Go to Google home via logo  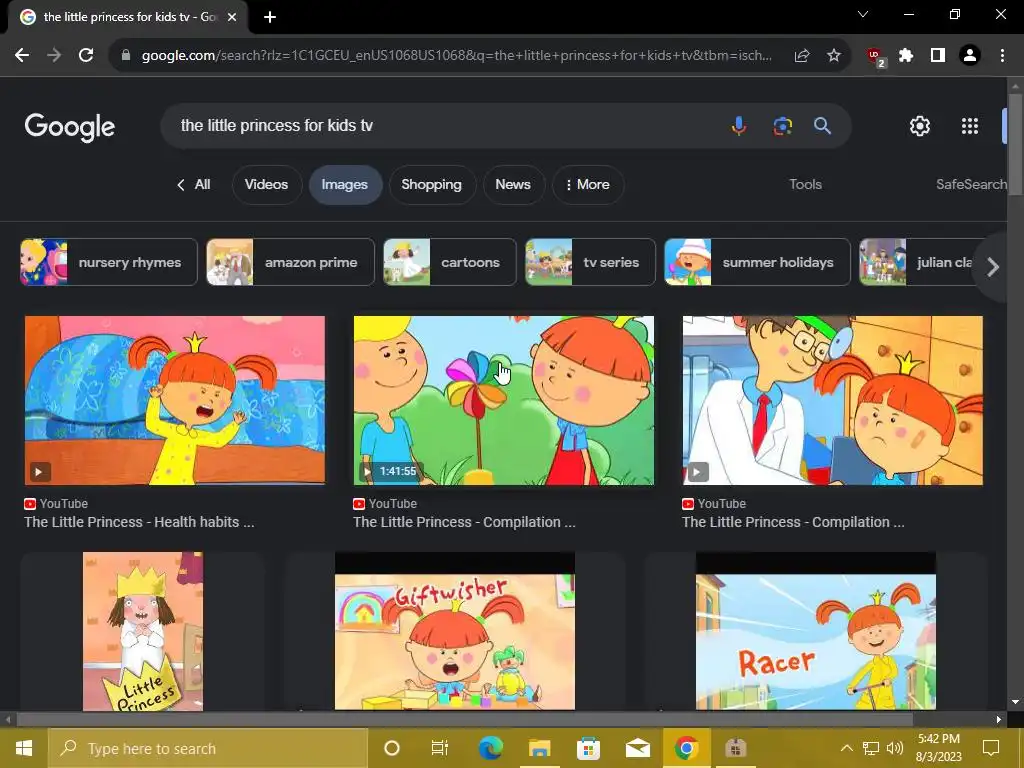(x=70, y=127)
